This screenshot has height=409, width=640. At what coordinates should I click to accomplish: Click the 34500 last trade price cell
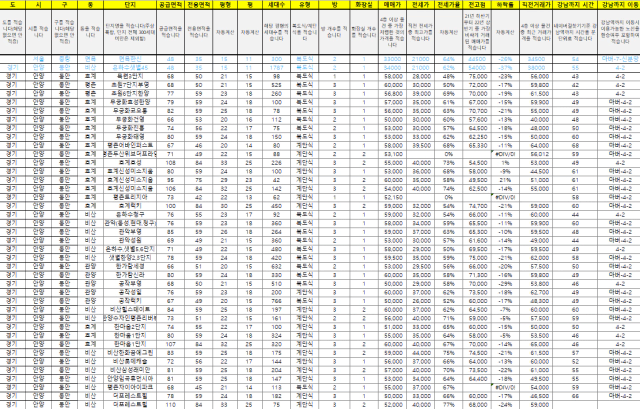coord(536,59)
